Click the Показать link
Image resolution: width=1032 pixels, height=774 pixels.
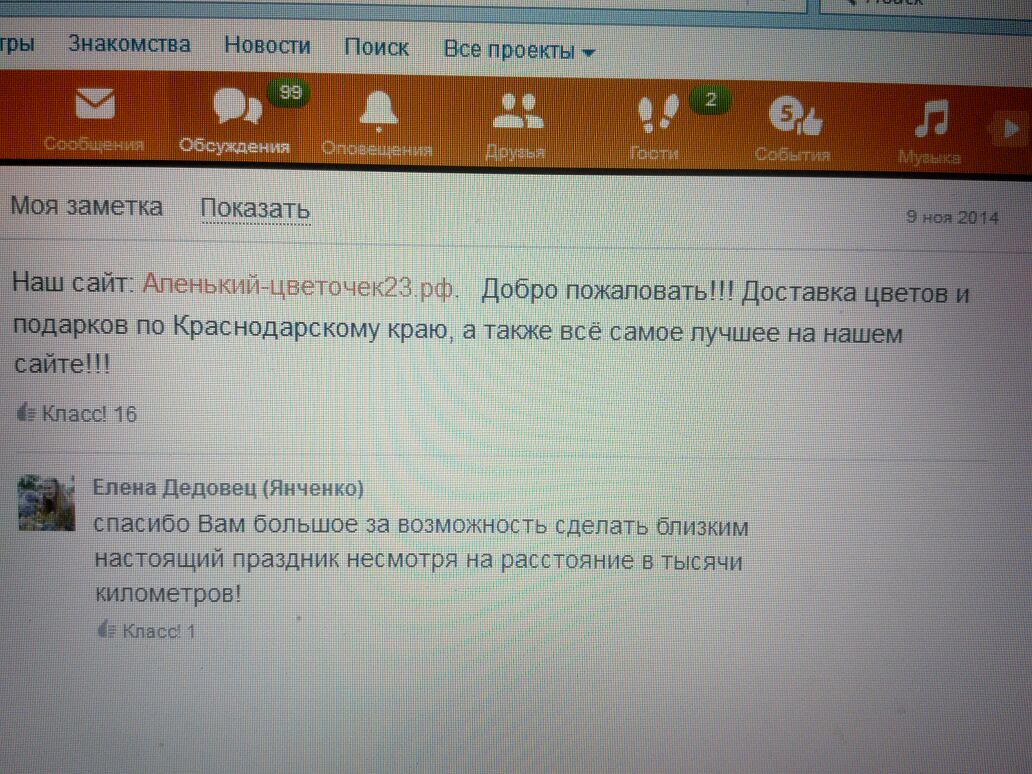(x=254, y=210)
